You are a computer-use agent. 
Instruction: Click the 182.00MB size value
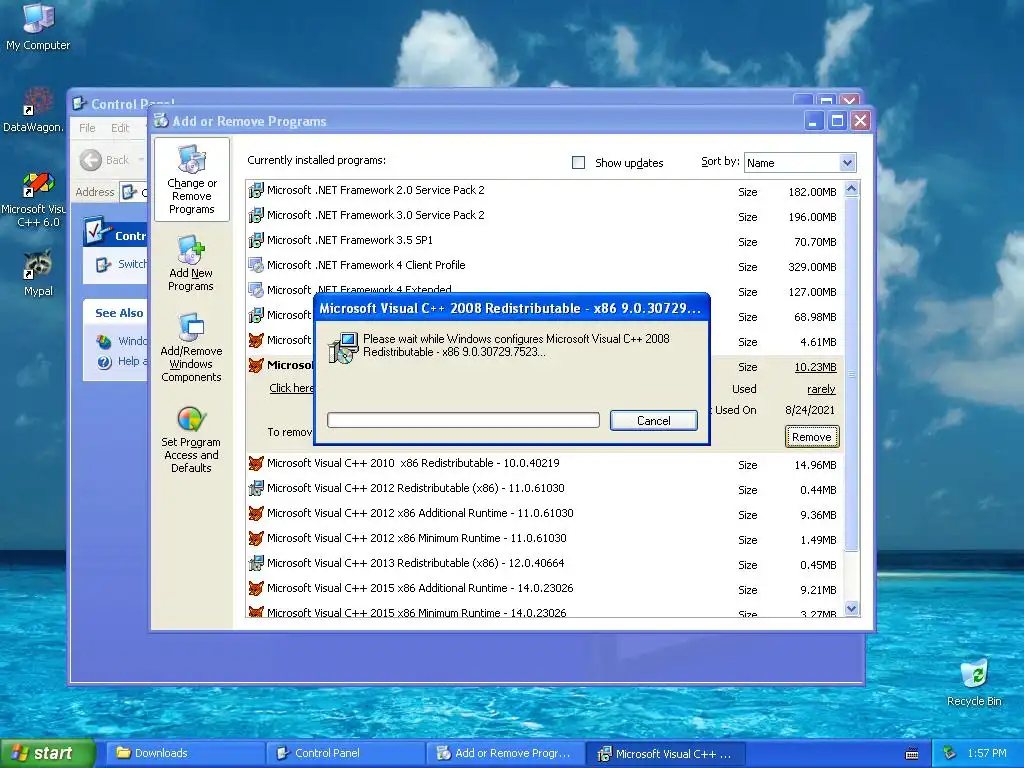[812, 192]
